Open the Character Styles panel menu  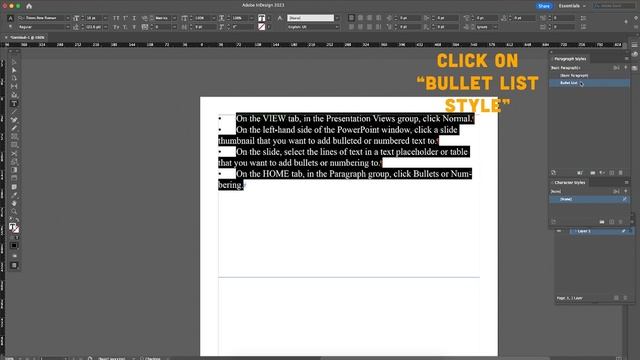pos(627,182)
